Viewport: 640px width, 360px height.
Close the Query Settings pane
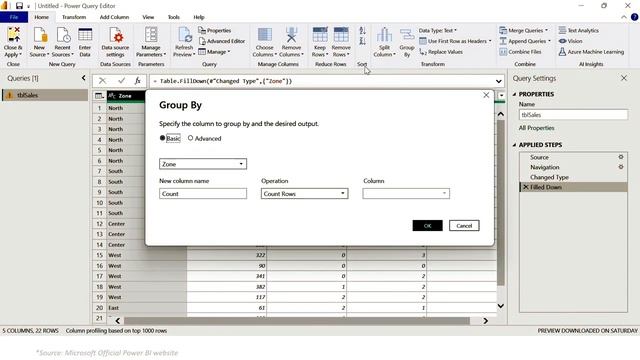[x=624, y=78]
